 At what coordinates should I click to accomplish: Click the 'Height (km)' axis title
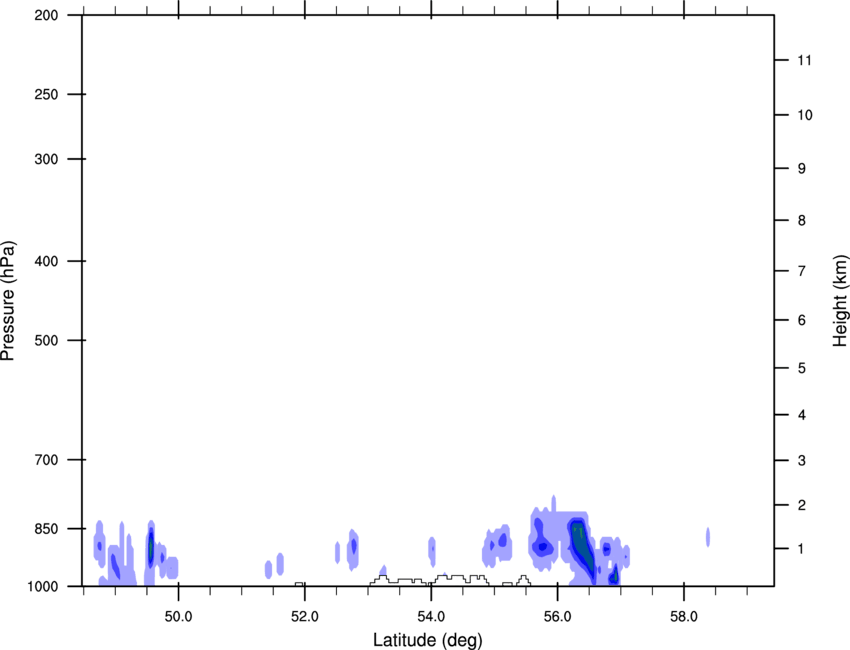click(840, 301)
